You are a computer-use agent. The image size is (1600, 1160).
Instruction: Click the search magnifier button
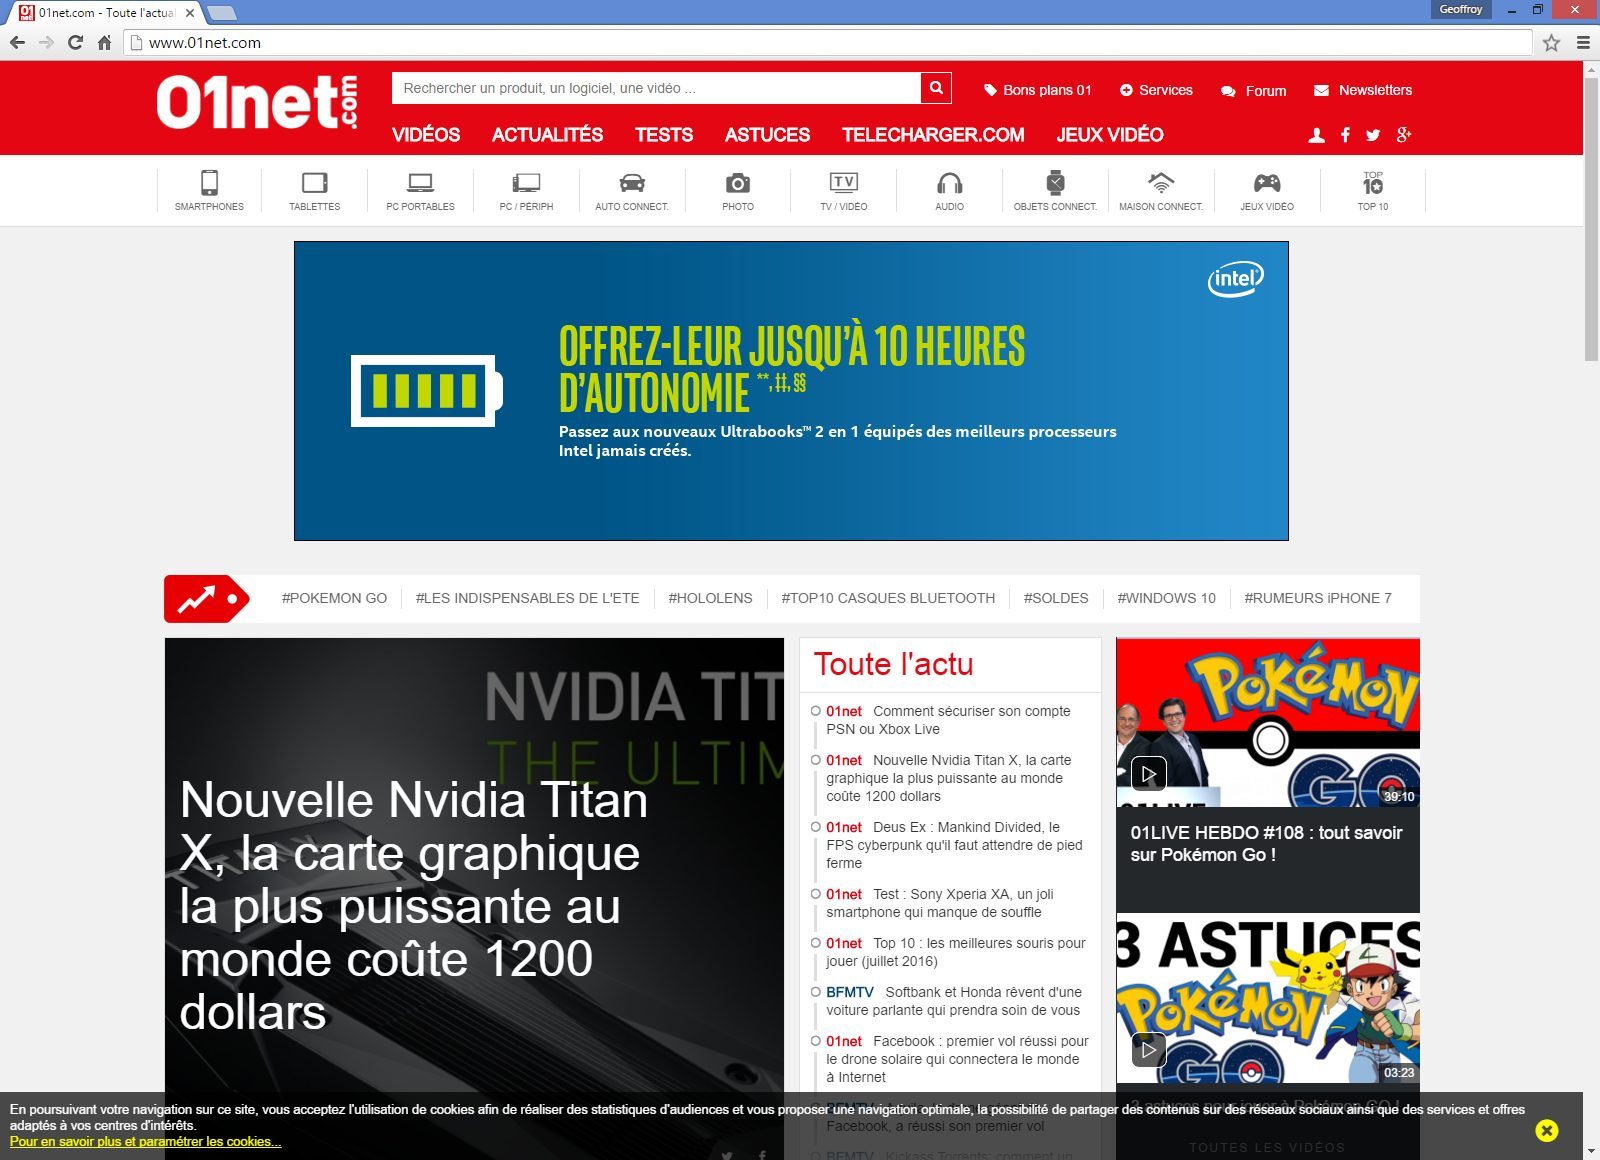(935, 88)
